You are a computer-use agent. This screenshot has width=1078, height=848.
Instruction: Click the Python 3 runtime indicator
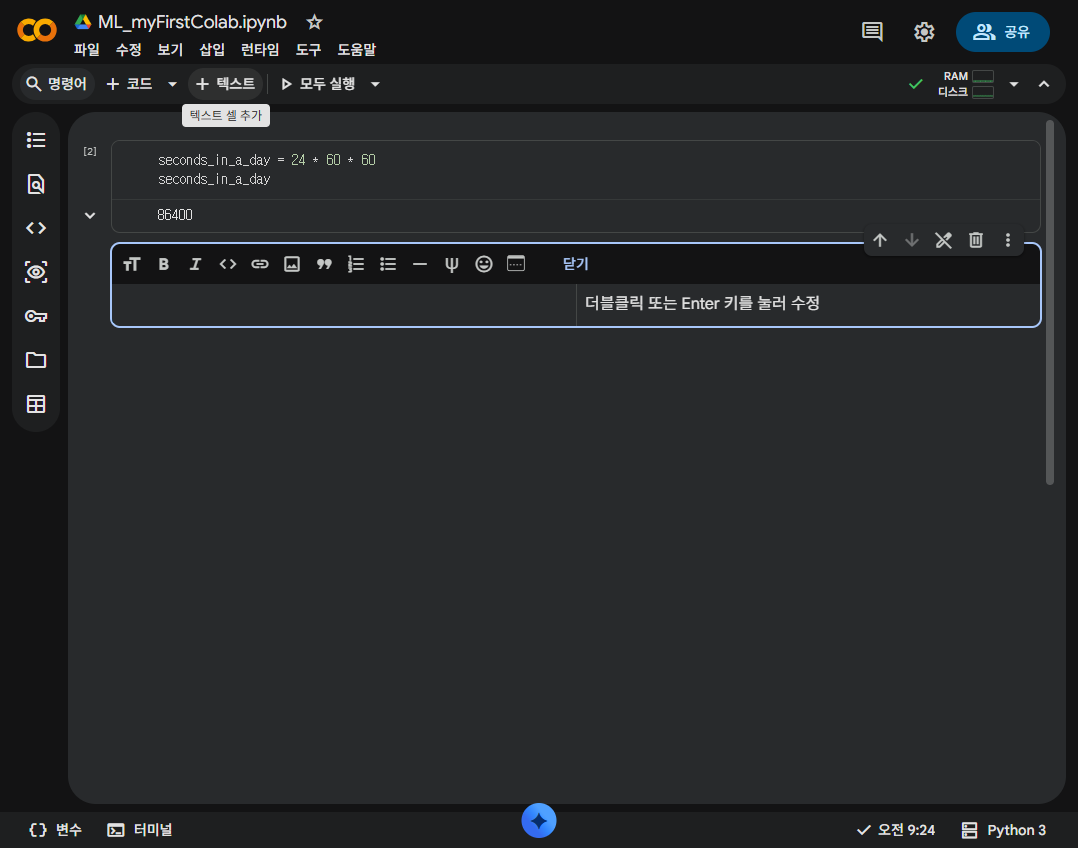click(1004, 830)
